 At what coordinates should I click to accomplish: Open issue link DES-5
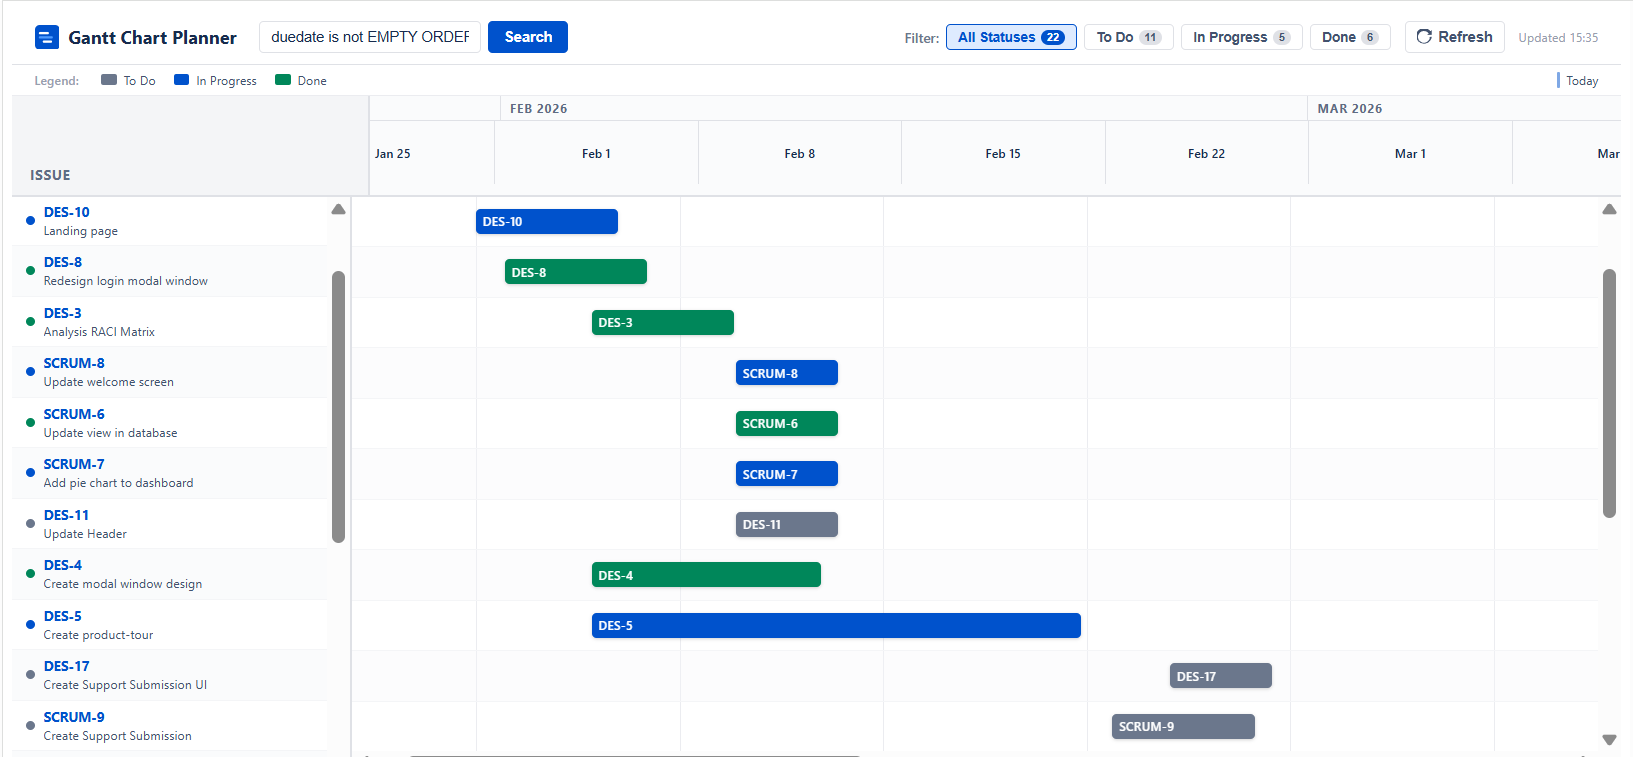tap(63, 616)
